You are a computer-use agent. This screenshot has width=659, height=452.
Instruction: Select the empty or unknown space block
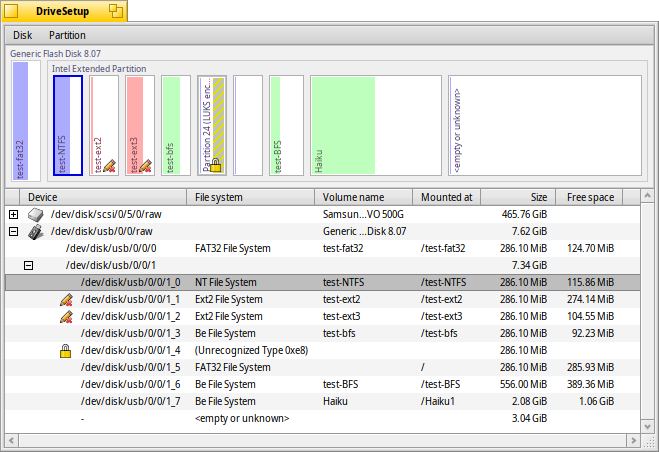[x=545, y=125]
